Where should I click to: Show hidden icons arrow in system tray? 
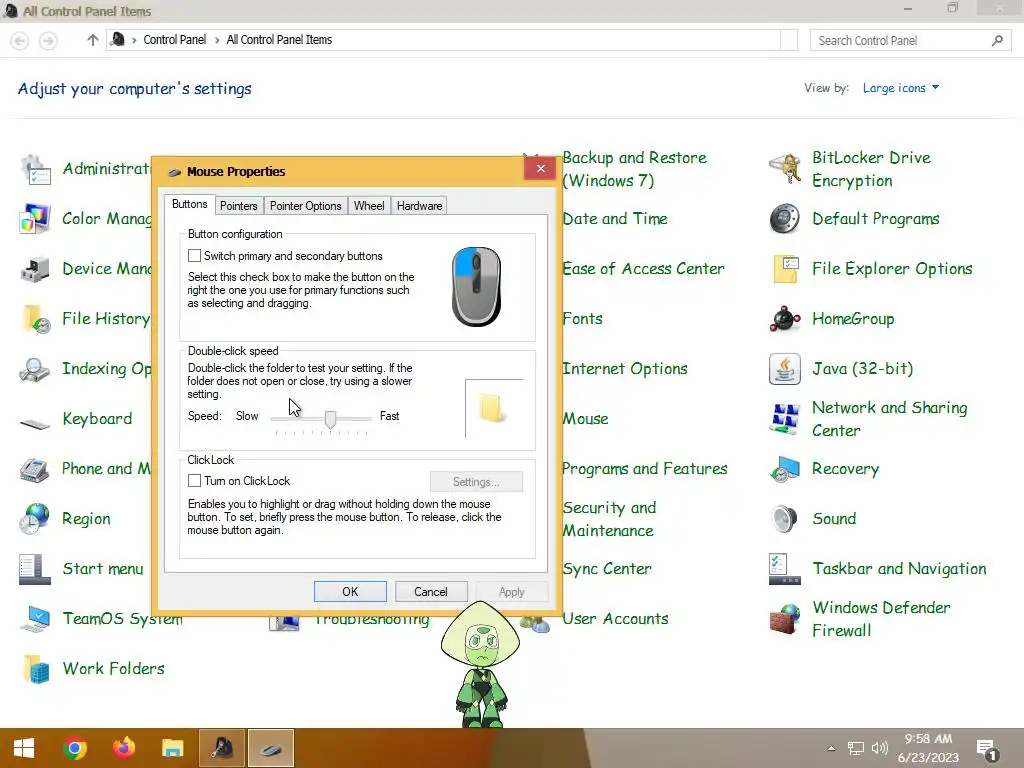[831, 748]
